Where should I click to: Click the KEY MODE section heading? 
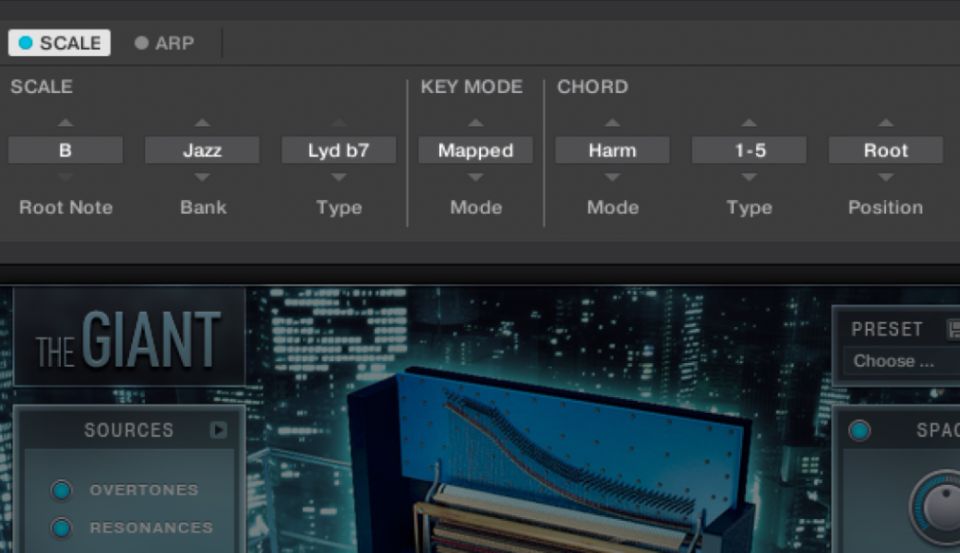pyautogui.click(x=471, y=86)
